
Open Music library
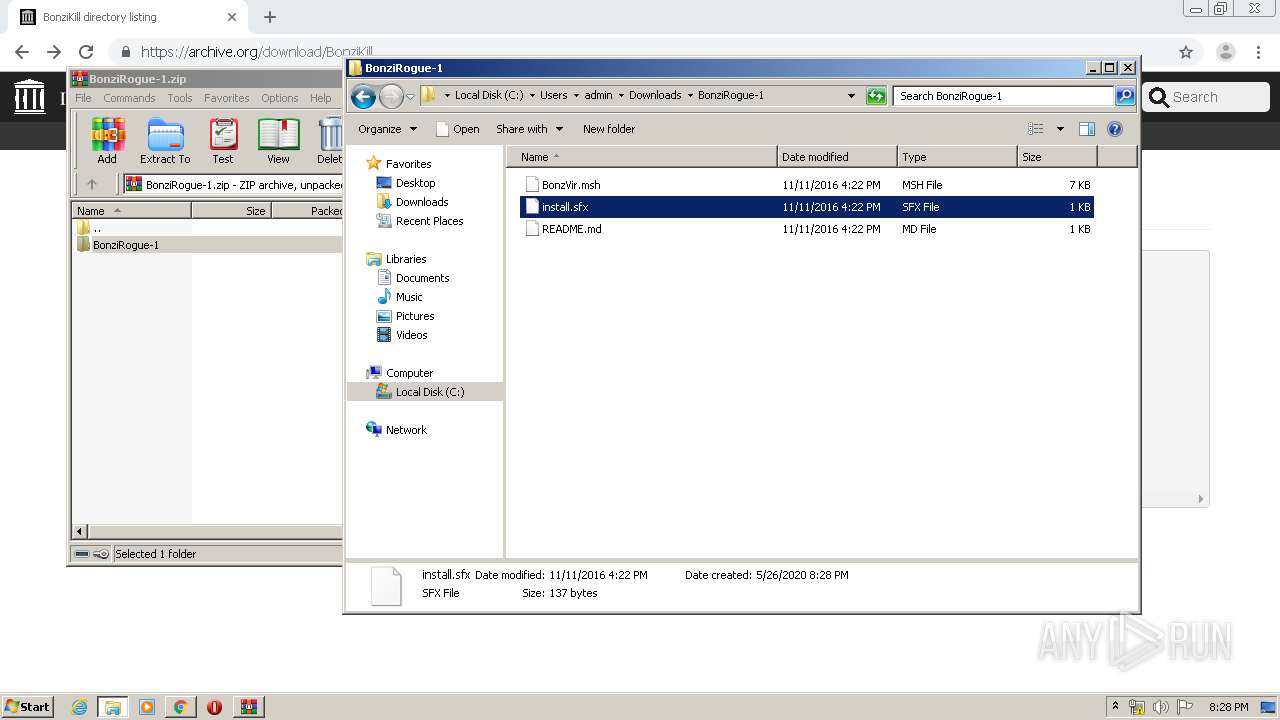click(409, 297)
